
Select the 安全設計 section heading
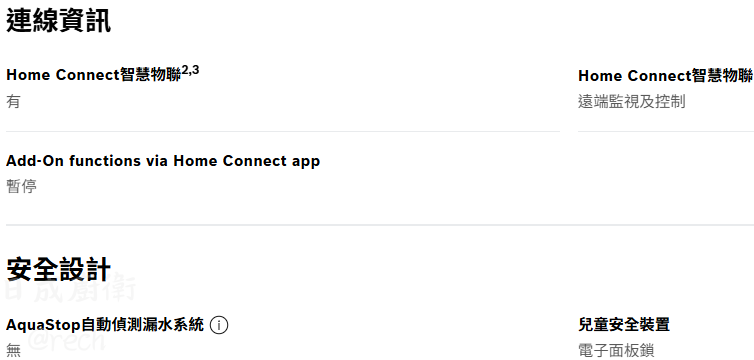(x=59, y=269)
